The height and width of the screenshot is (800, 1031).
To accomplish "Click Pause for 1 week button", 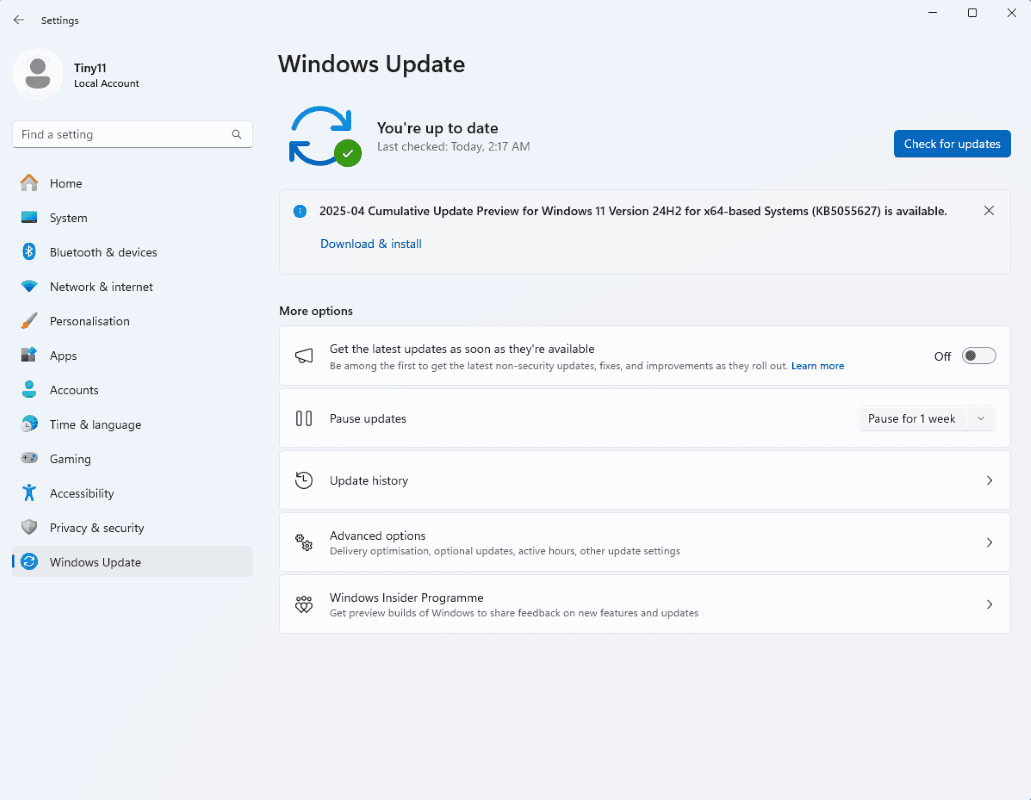I will 911,419.
